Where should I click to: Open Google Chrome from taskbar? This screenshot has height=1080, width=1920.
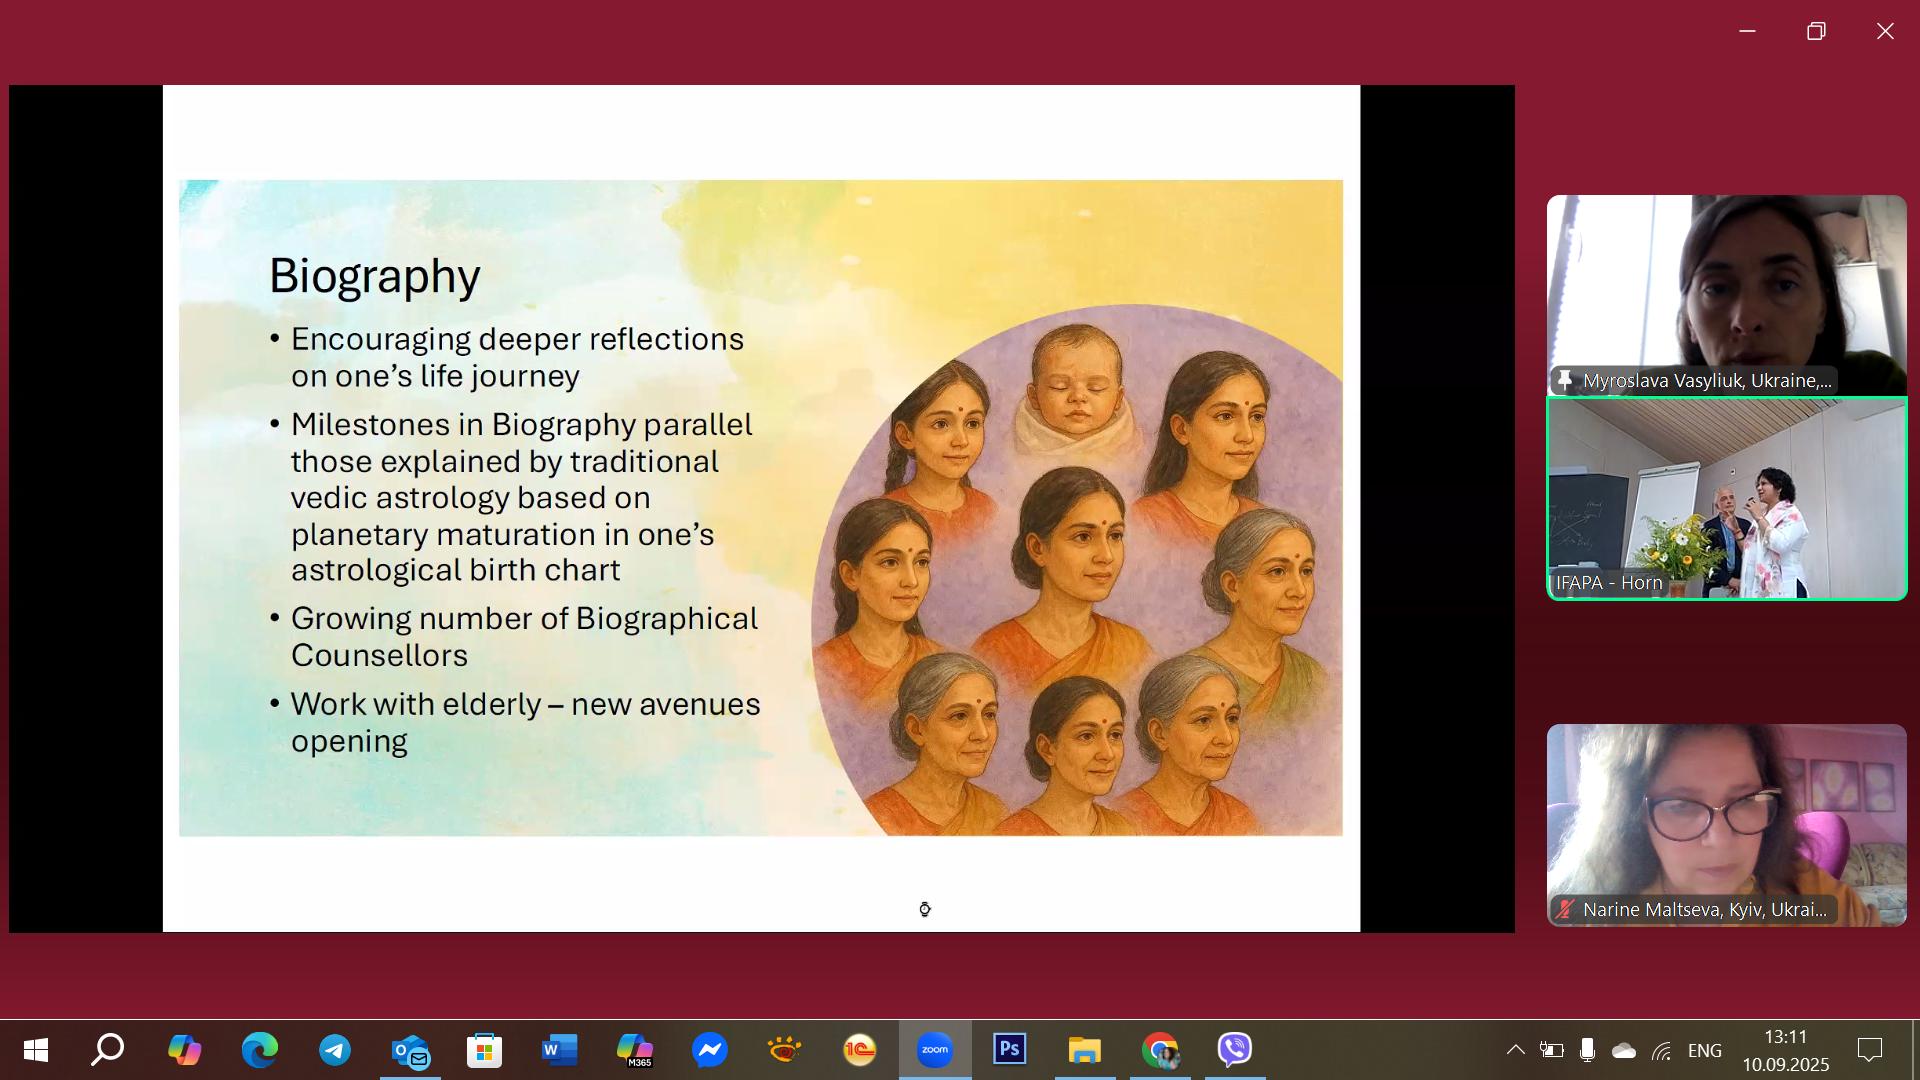pyautogui.click(x=1160, y=1050)
